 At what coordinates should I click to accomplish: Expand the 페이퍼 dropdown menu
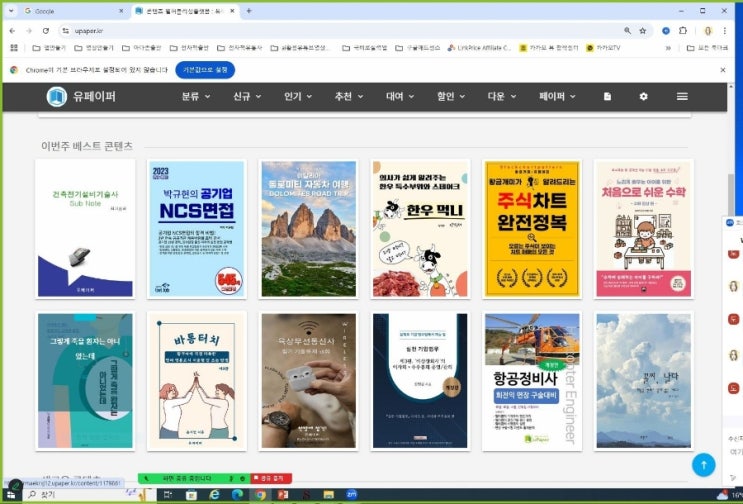(558, 97)
